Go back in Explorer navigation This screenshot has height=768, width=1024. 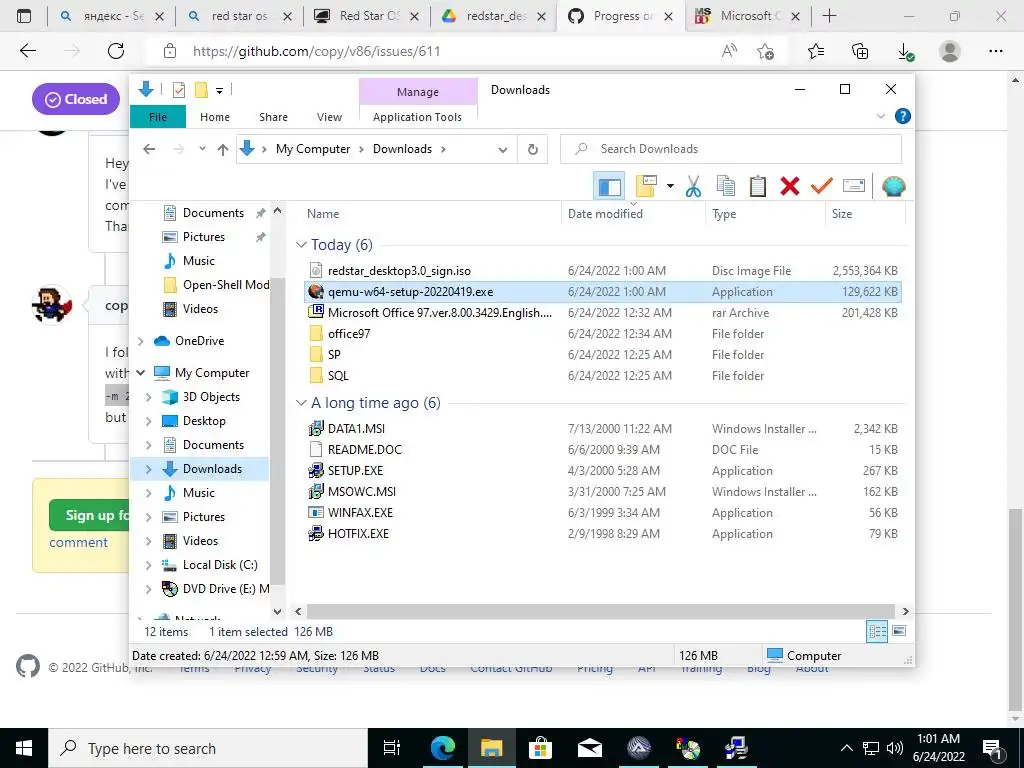[x=149, y=149]
